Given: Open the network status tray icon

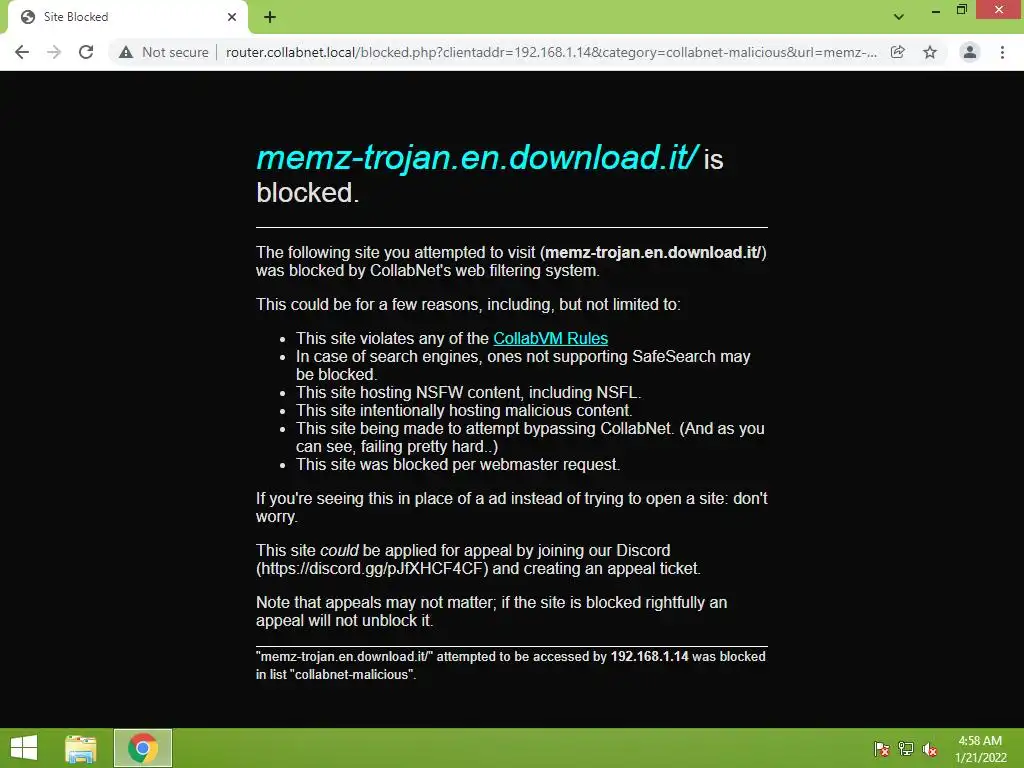Looking at the screenshot, I should click(906, 749).
